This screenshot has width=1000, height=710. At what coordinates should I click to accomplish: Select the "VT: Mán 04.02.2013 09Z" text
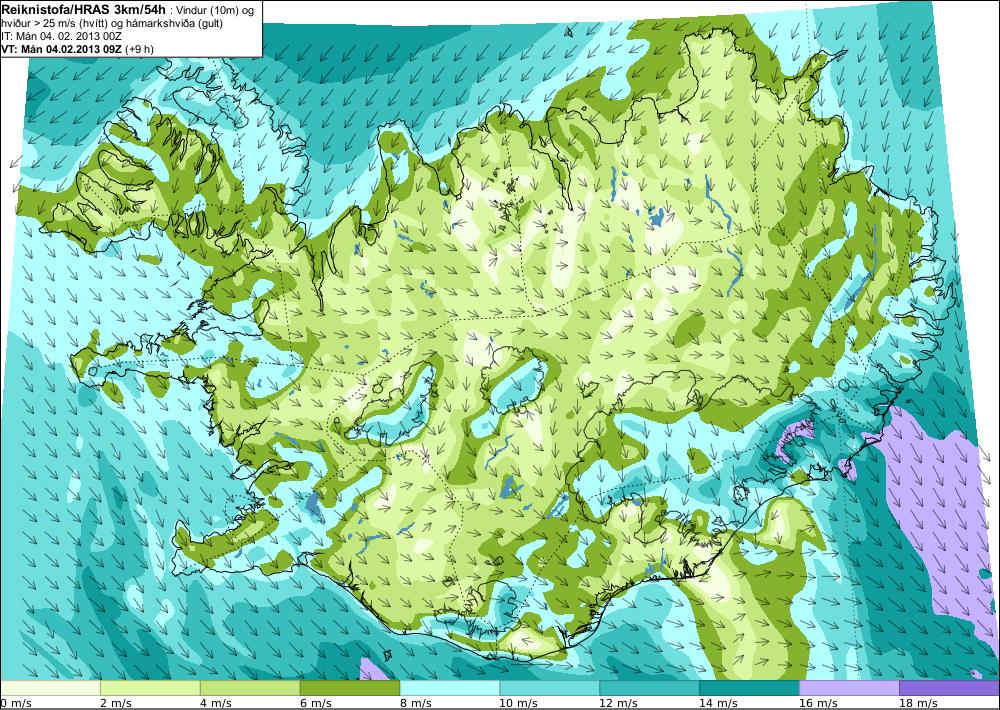click(62, 49)
